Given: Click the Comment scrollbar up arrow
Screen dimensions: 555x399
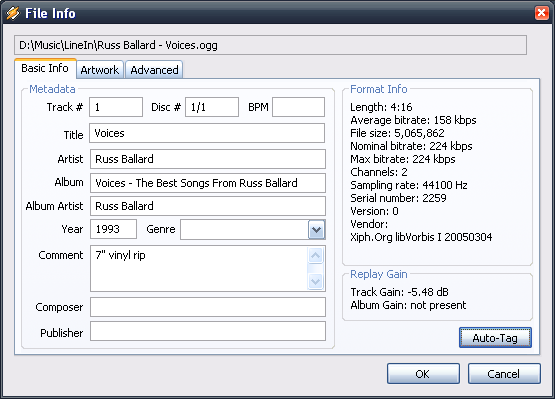Looking at the screenshot, I should click(x=315, y=255).
